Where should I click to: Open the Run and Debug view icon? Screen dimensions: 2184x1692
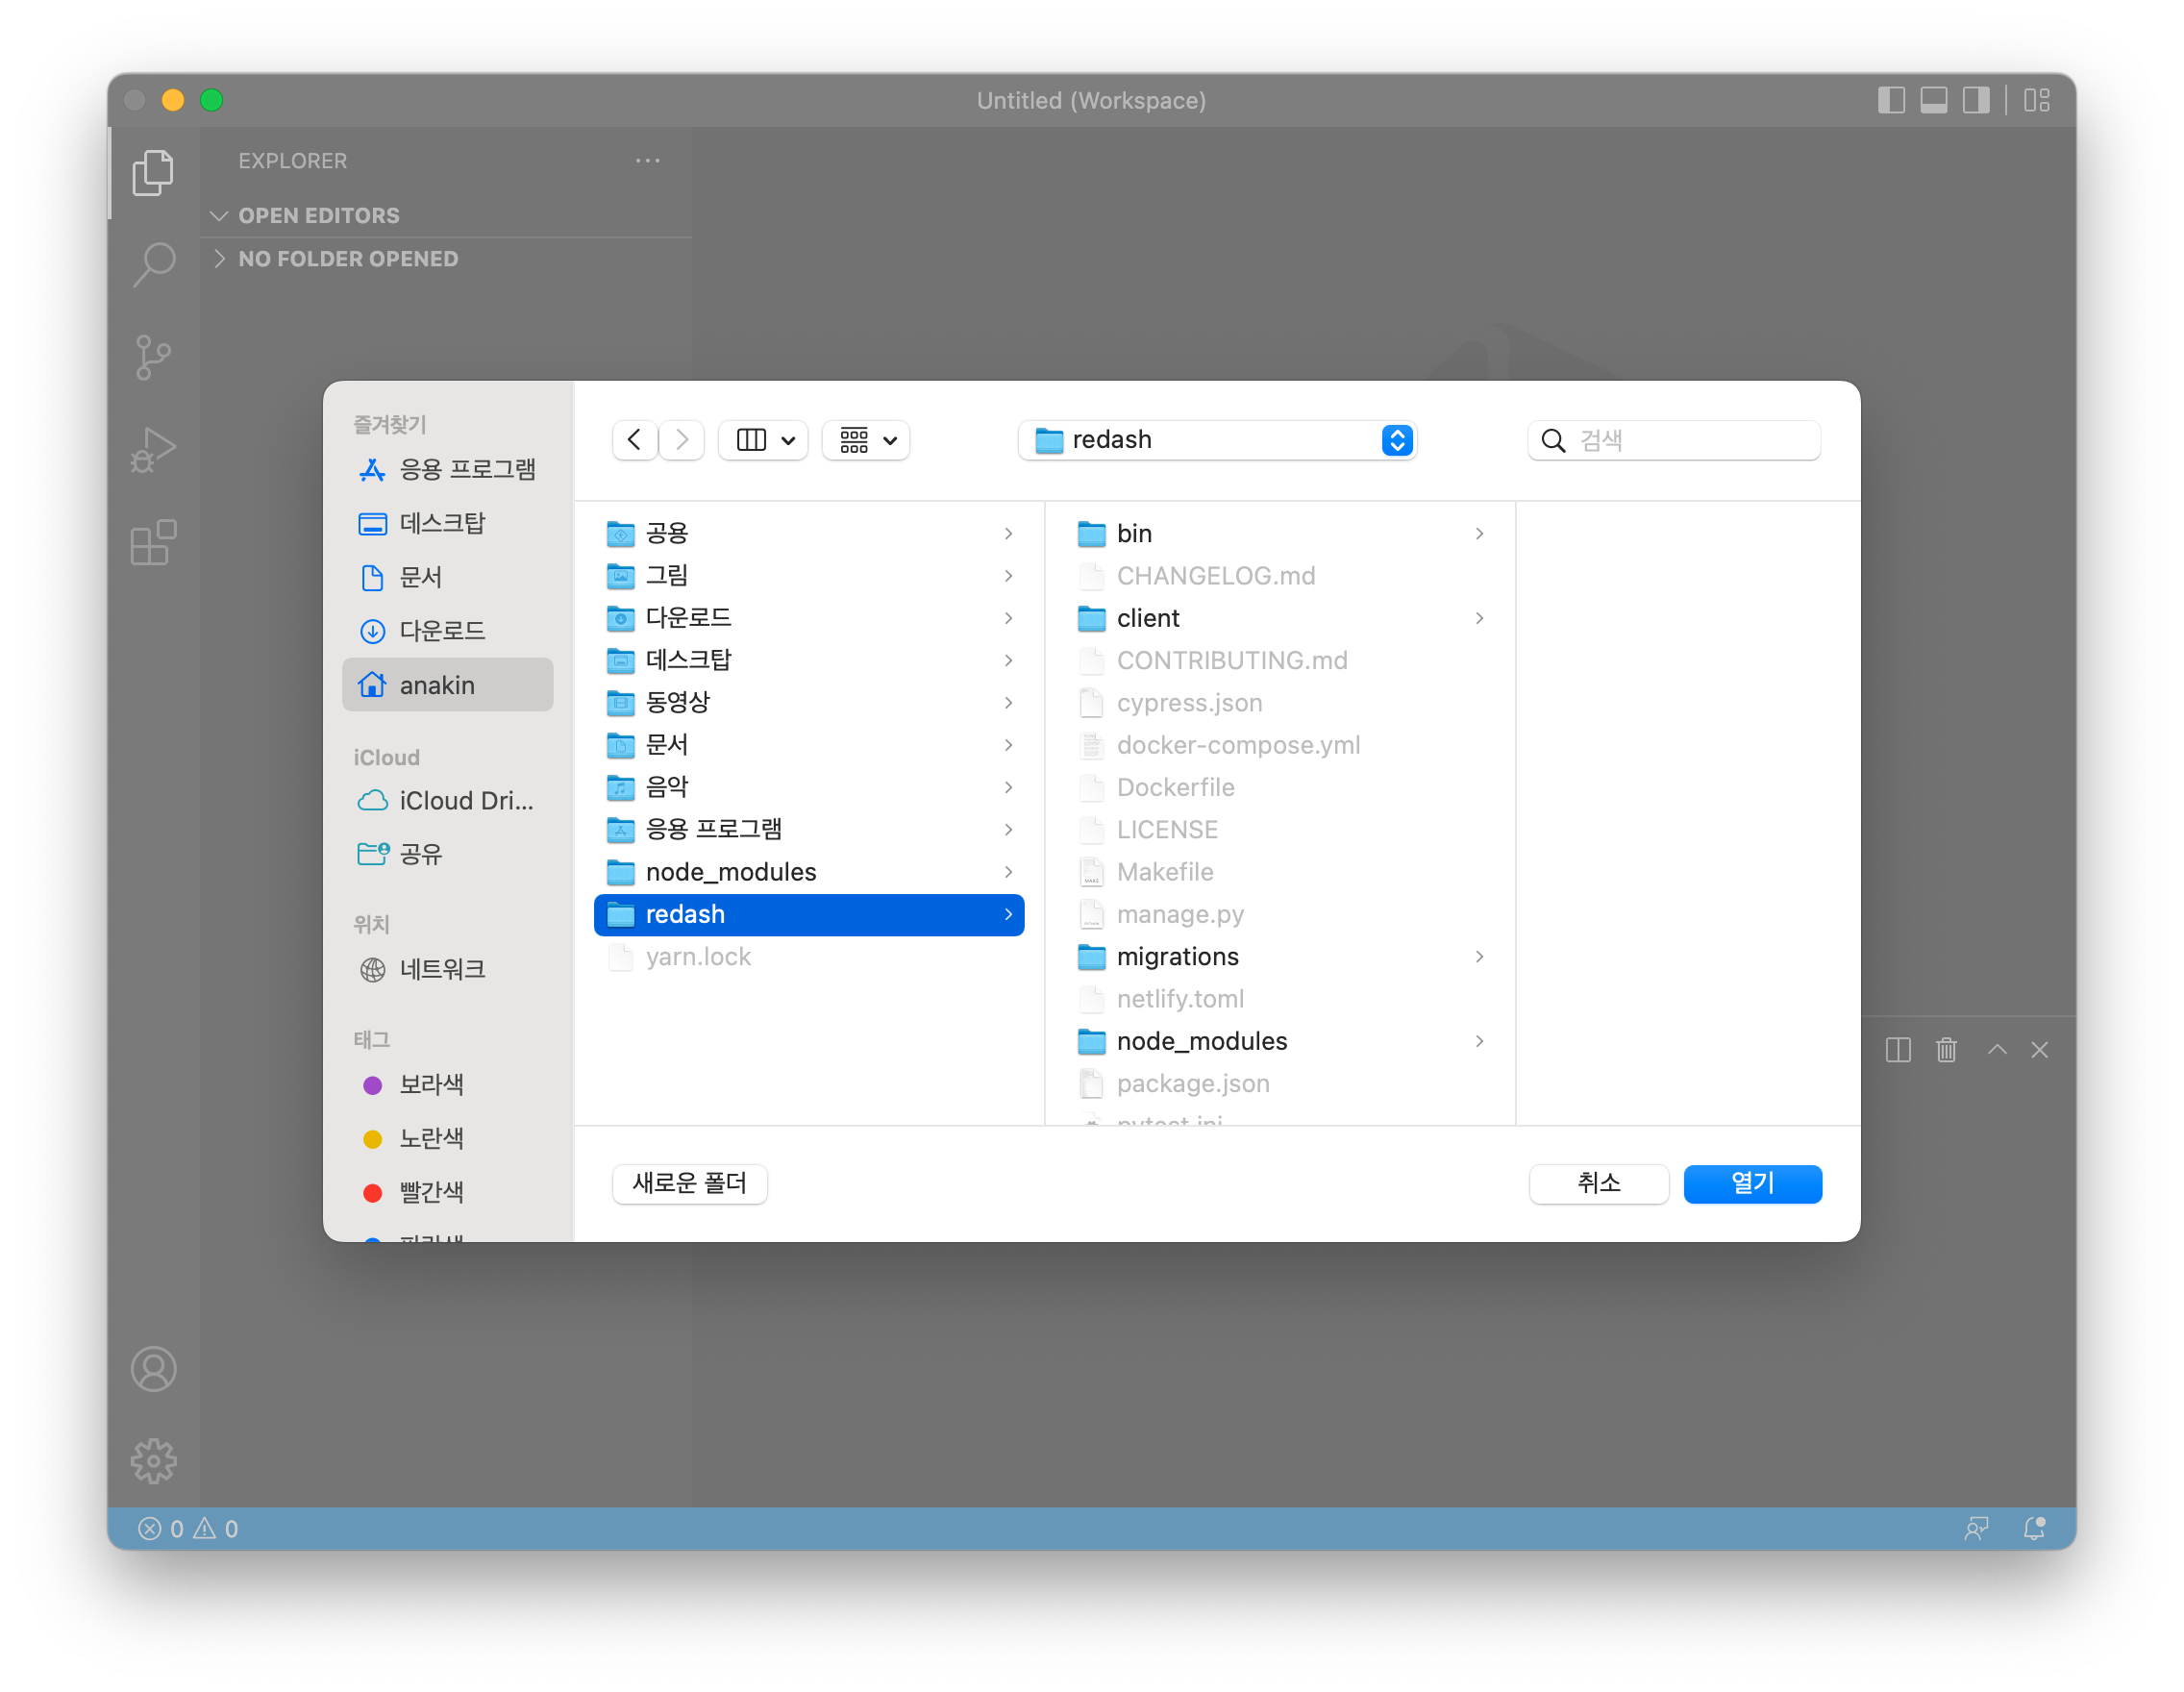tap(153, 450)
